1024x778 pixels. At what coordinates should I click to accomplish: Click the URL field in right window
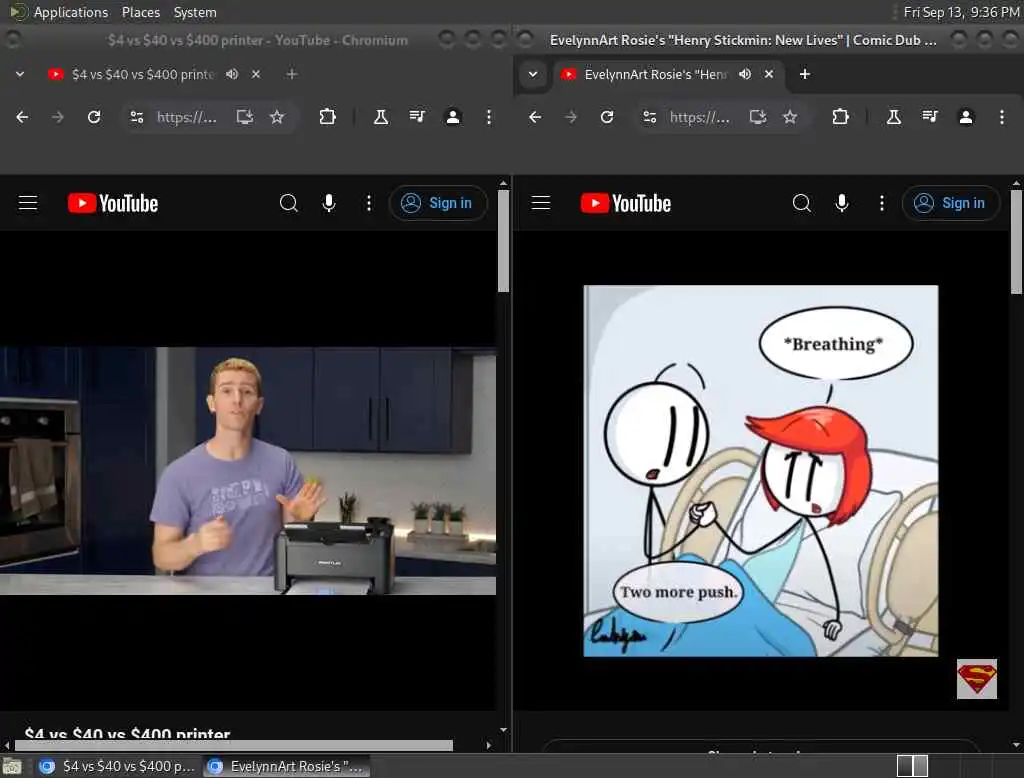(700, 117)
